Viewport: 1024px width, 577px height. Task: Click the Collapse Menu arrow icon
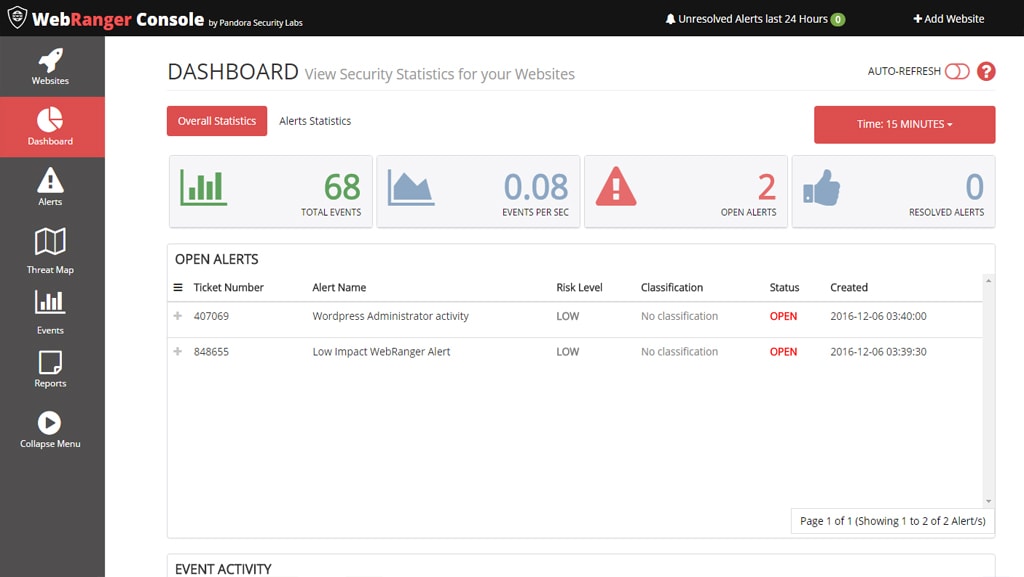(50, 423)
